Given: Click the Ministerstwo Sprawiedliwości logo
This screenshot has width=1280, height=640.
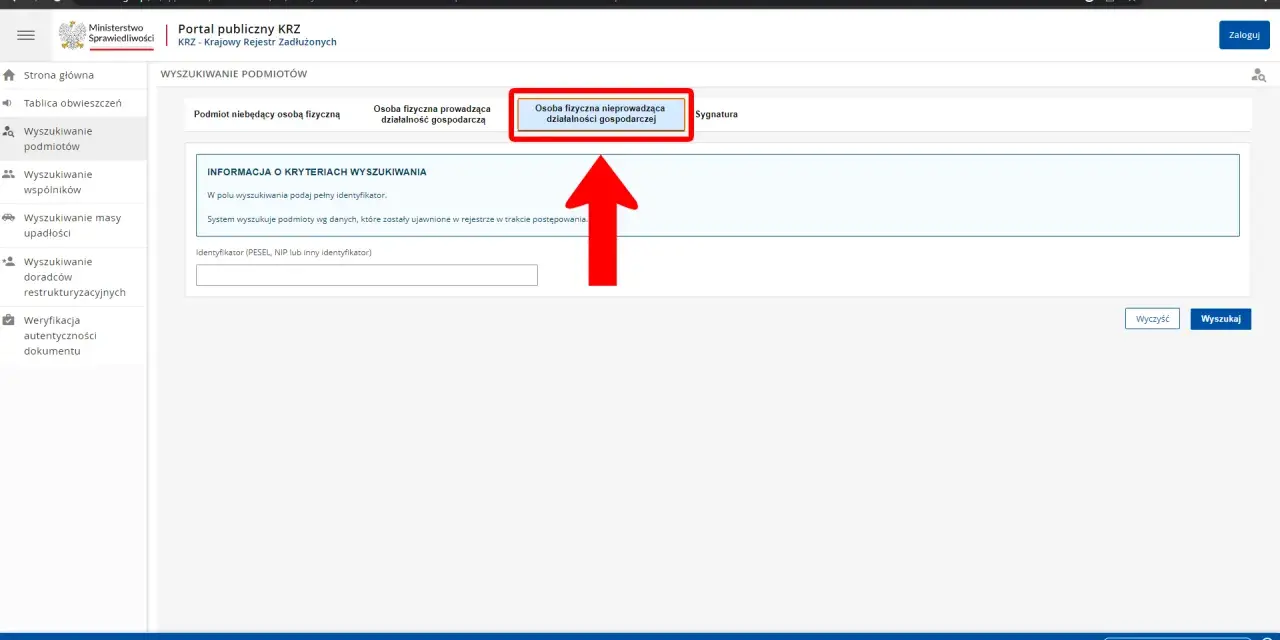Looking at the screenshot, I should click(106, 35).
